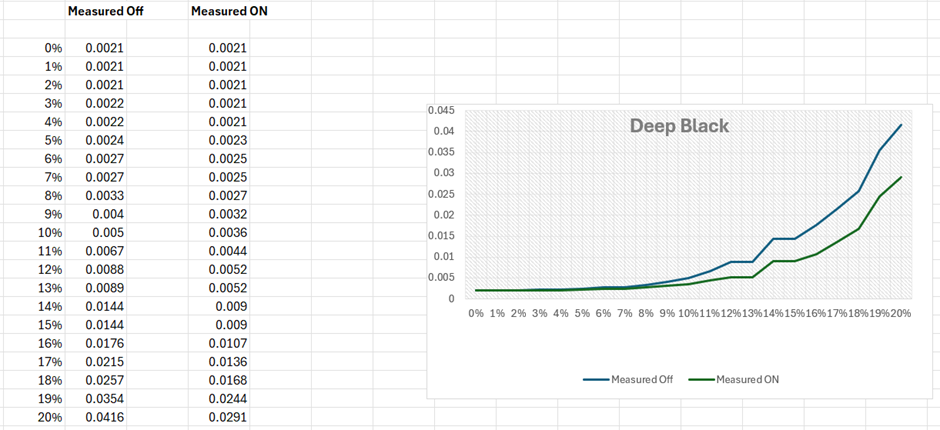Select the cell containing 0.0136
The width and height of the screenshot is (940, 430).
(228, 362)
